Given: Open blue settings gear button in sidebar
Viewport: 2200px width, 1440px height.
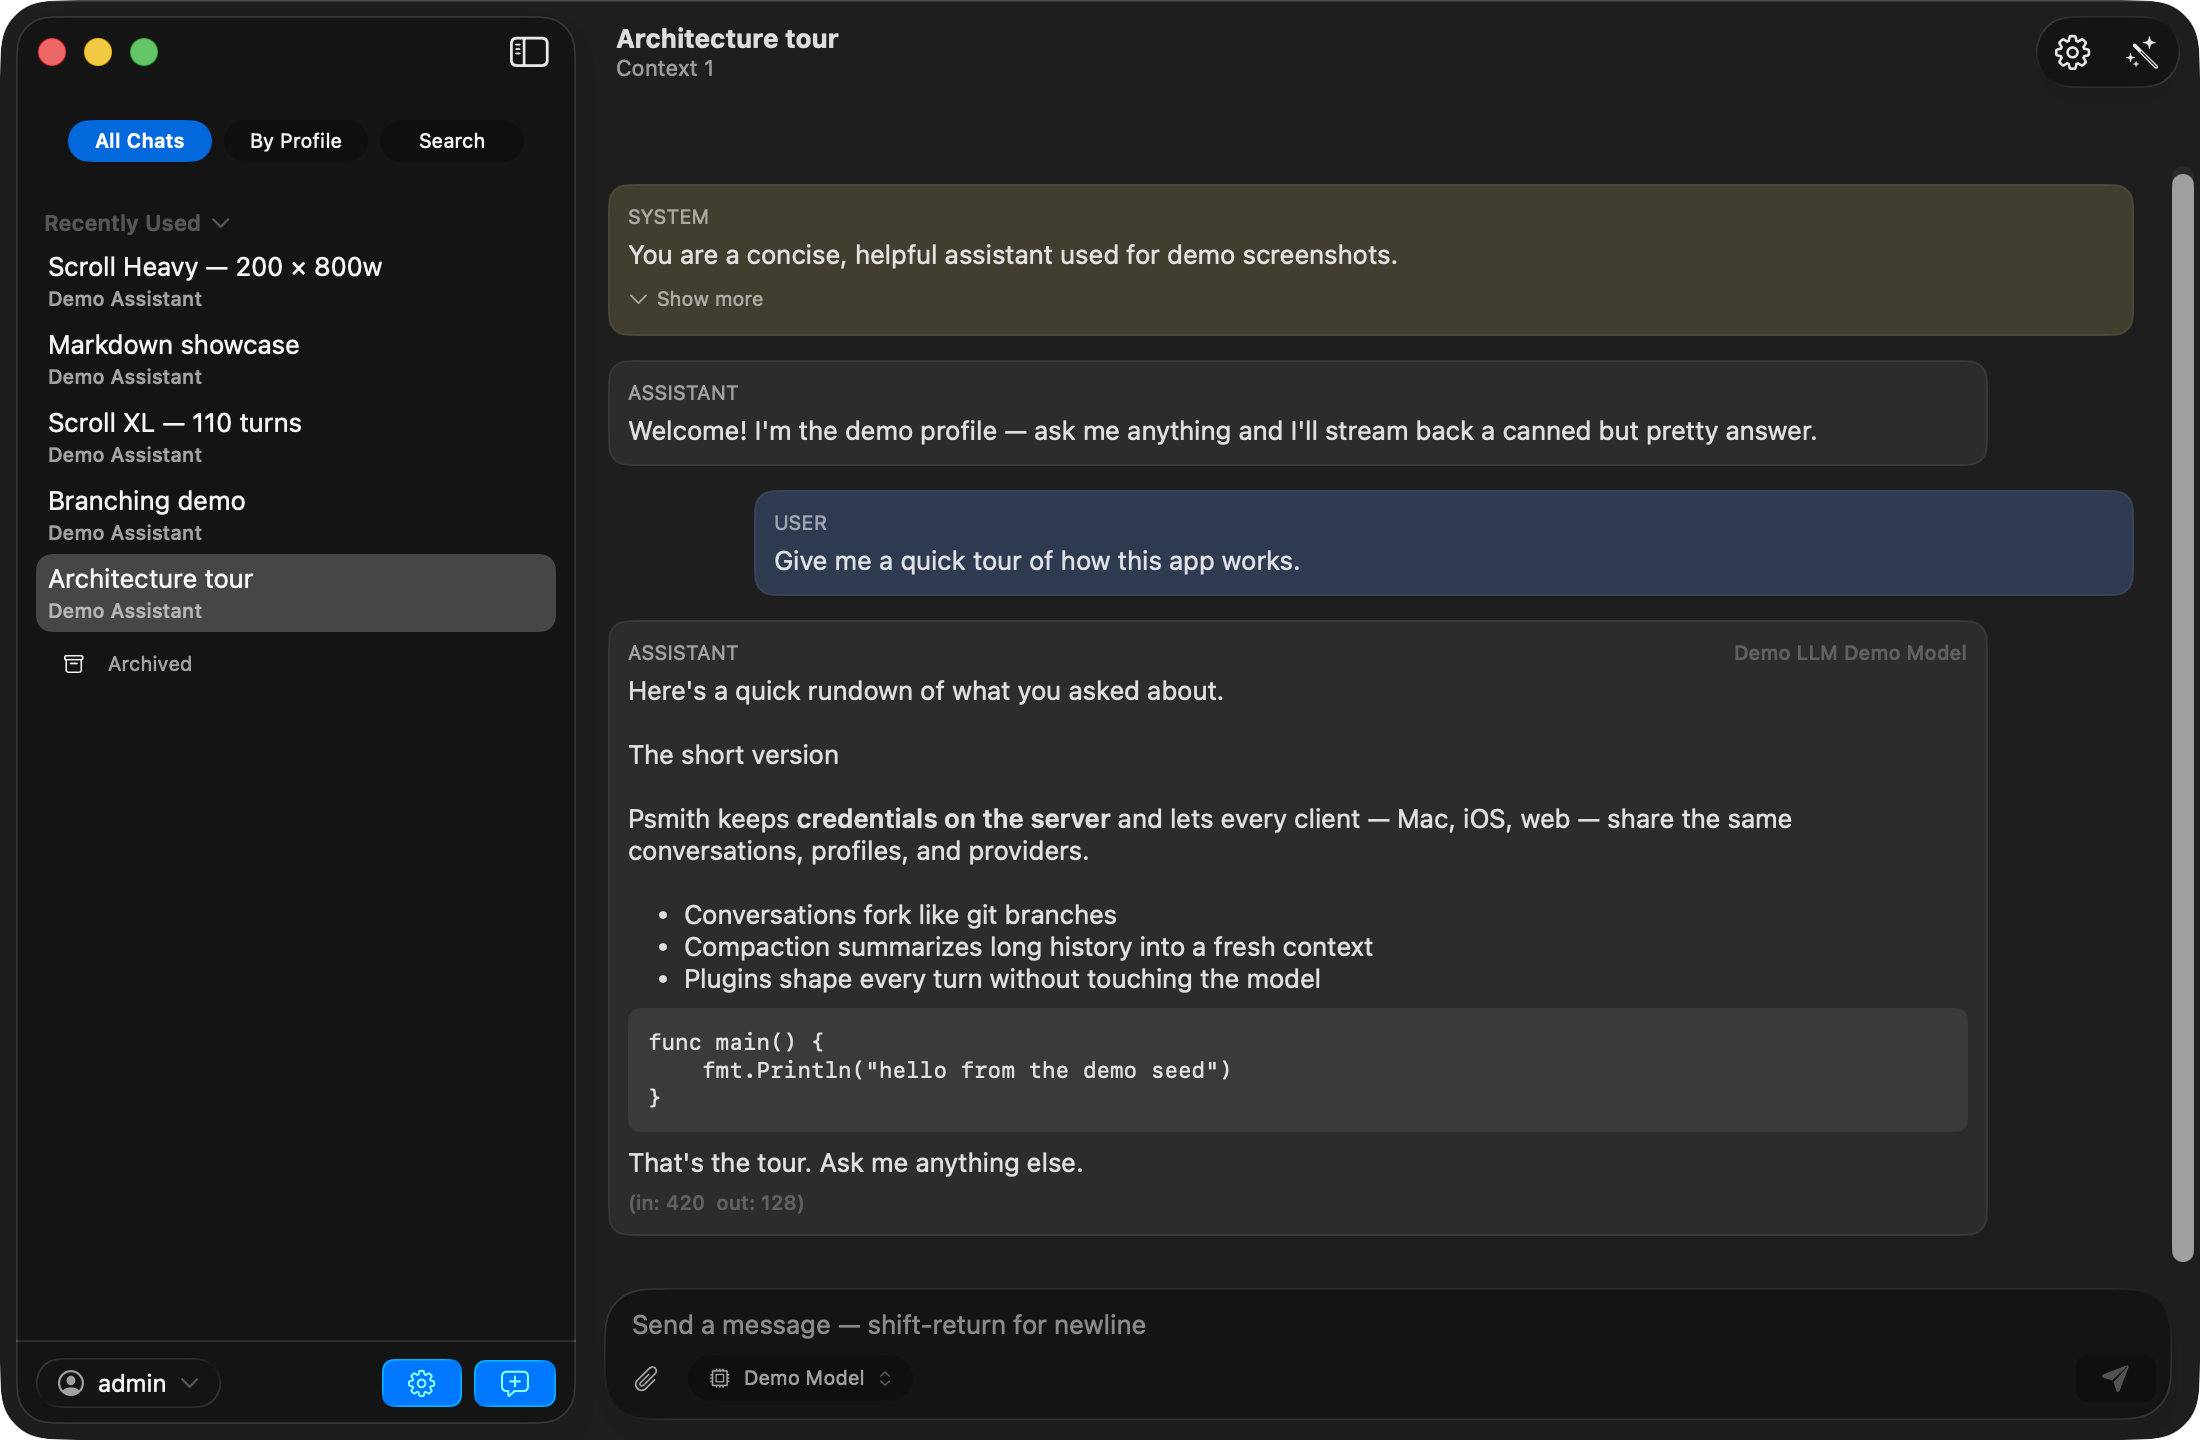Looking at the screenshot, I should tap(421, 1383).
